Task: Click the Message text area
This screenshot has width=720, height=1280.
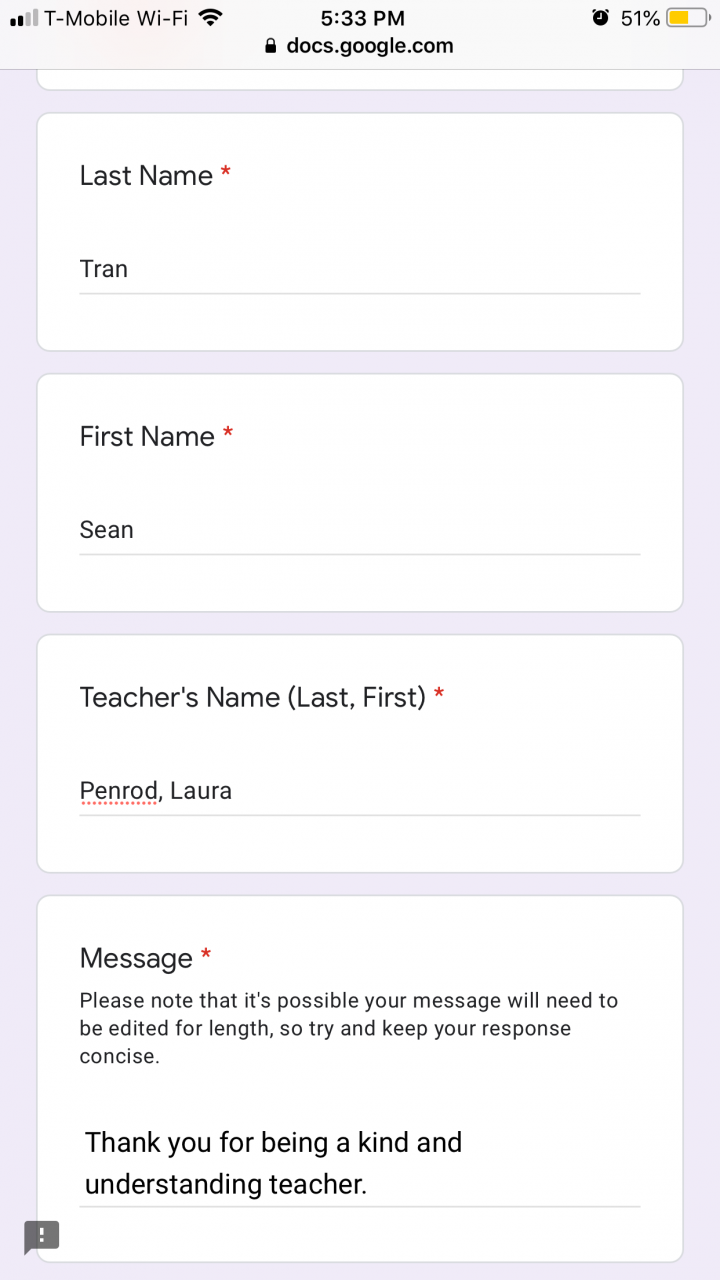Action: click(x=359, y=1164)
